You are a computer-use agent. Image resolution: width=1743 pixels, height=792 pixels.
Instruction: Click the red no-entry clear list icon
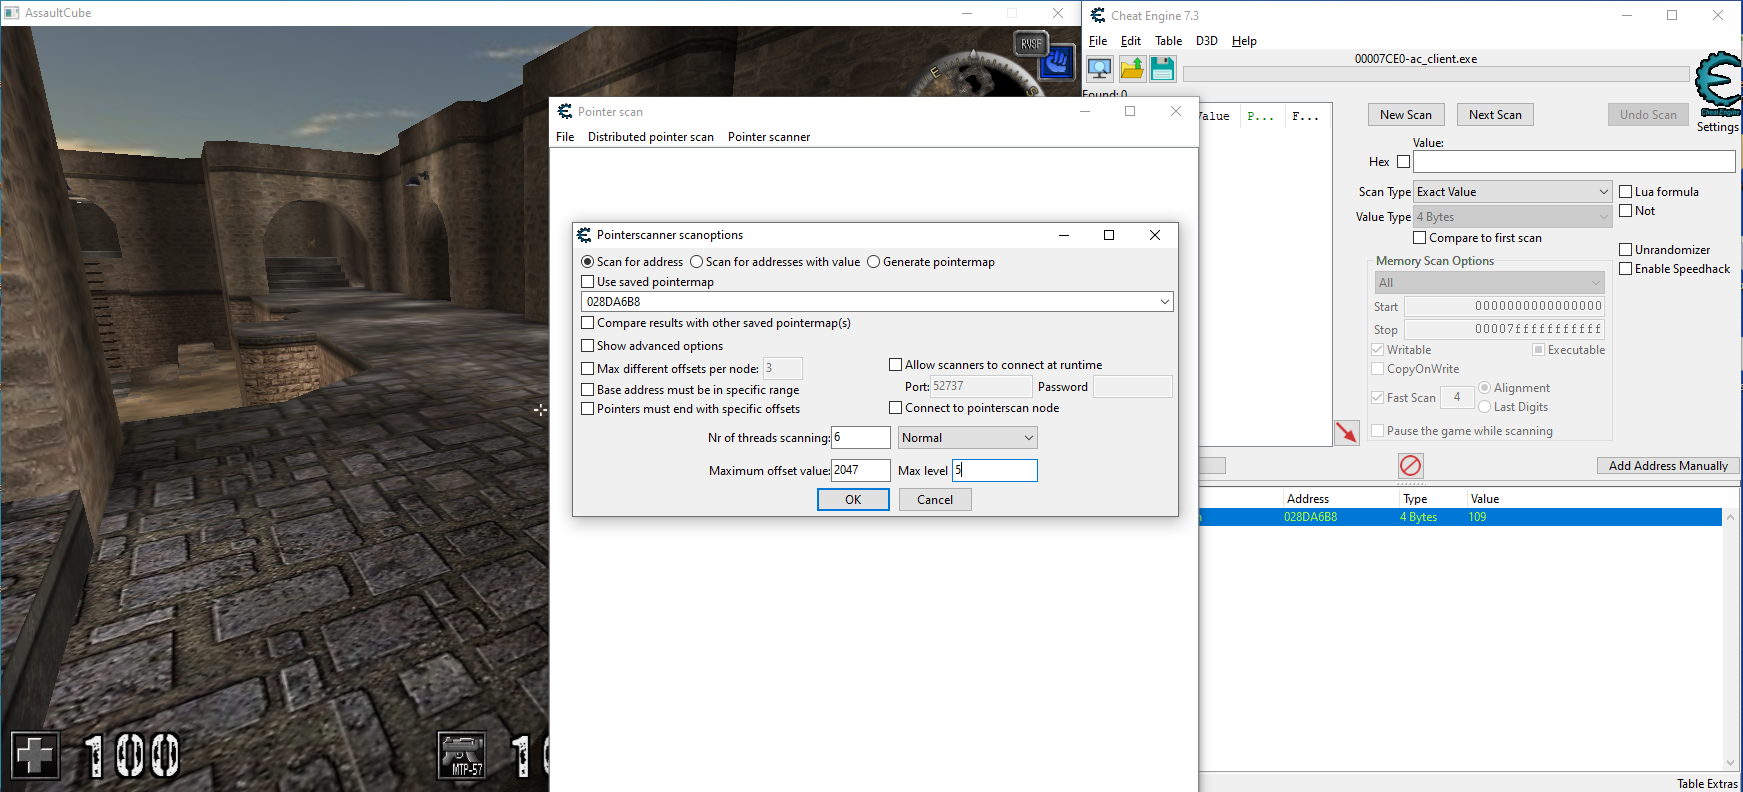coord(1411,465)
